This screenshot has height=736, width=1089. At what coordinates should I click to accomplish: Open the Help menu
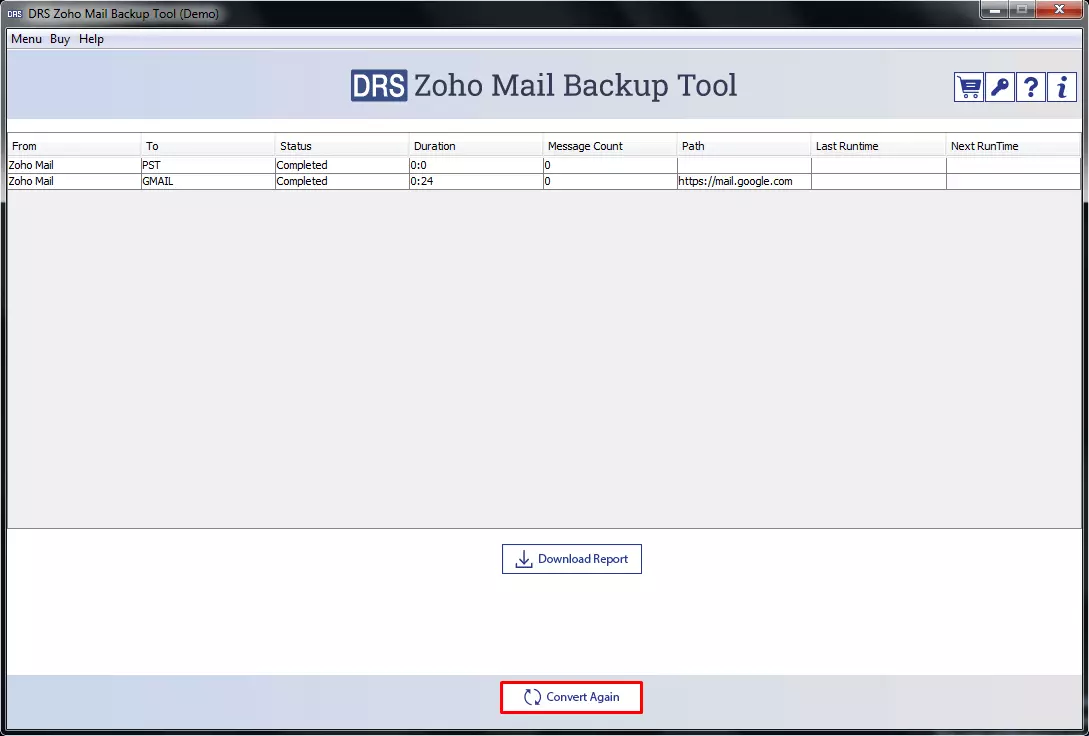tap(91, 39)
